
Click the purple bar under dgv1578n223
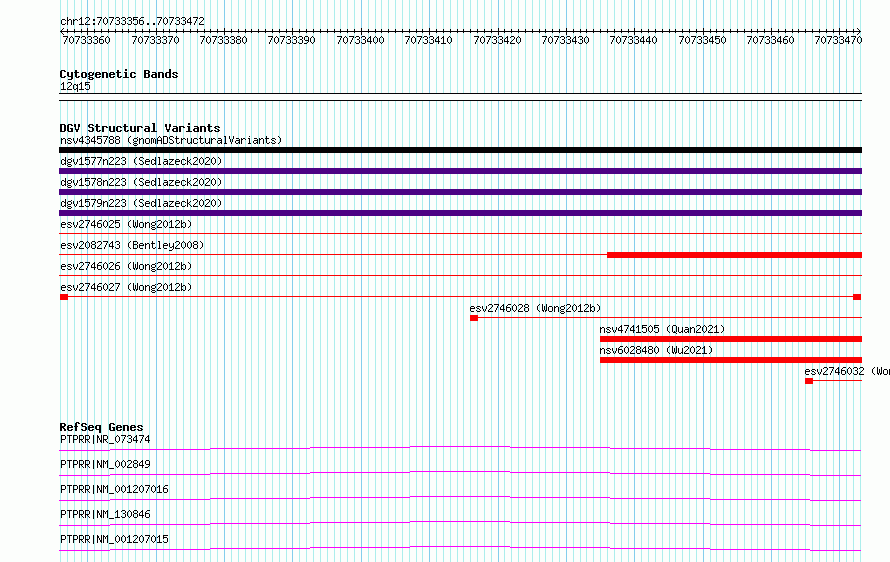pyautogui.click(x=460, y=192)
